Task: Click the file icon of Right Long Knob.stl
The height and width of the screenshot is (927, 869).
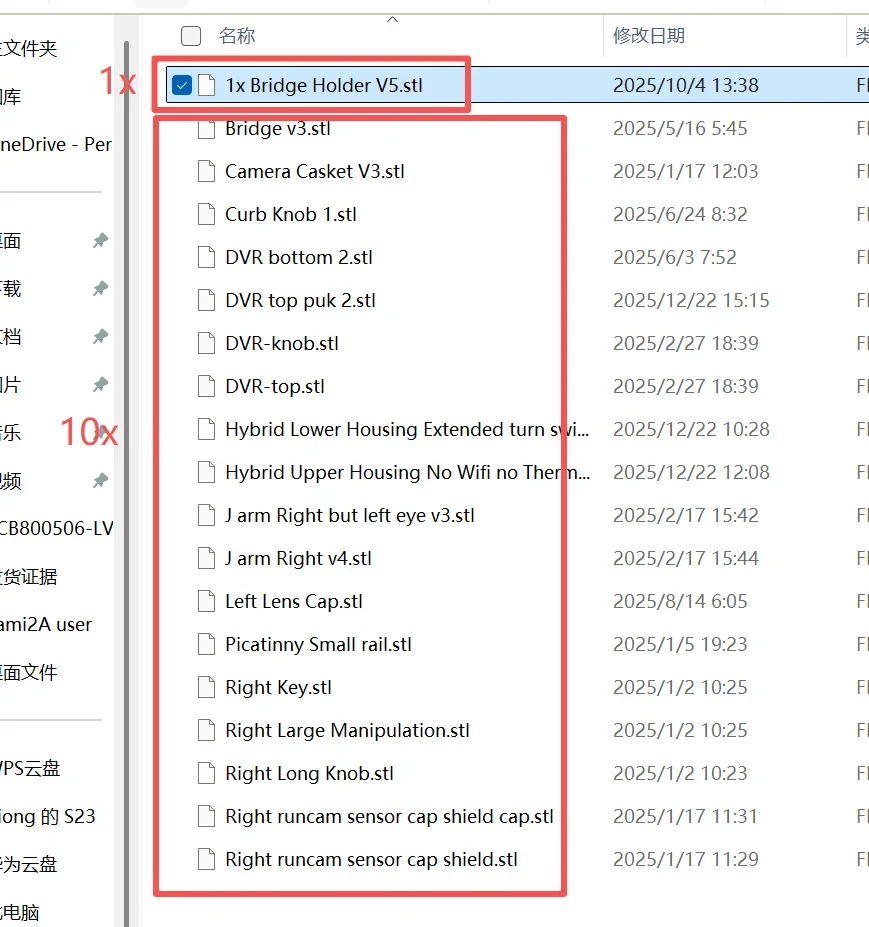Action: click(x=206, y=773)
